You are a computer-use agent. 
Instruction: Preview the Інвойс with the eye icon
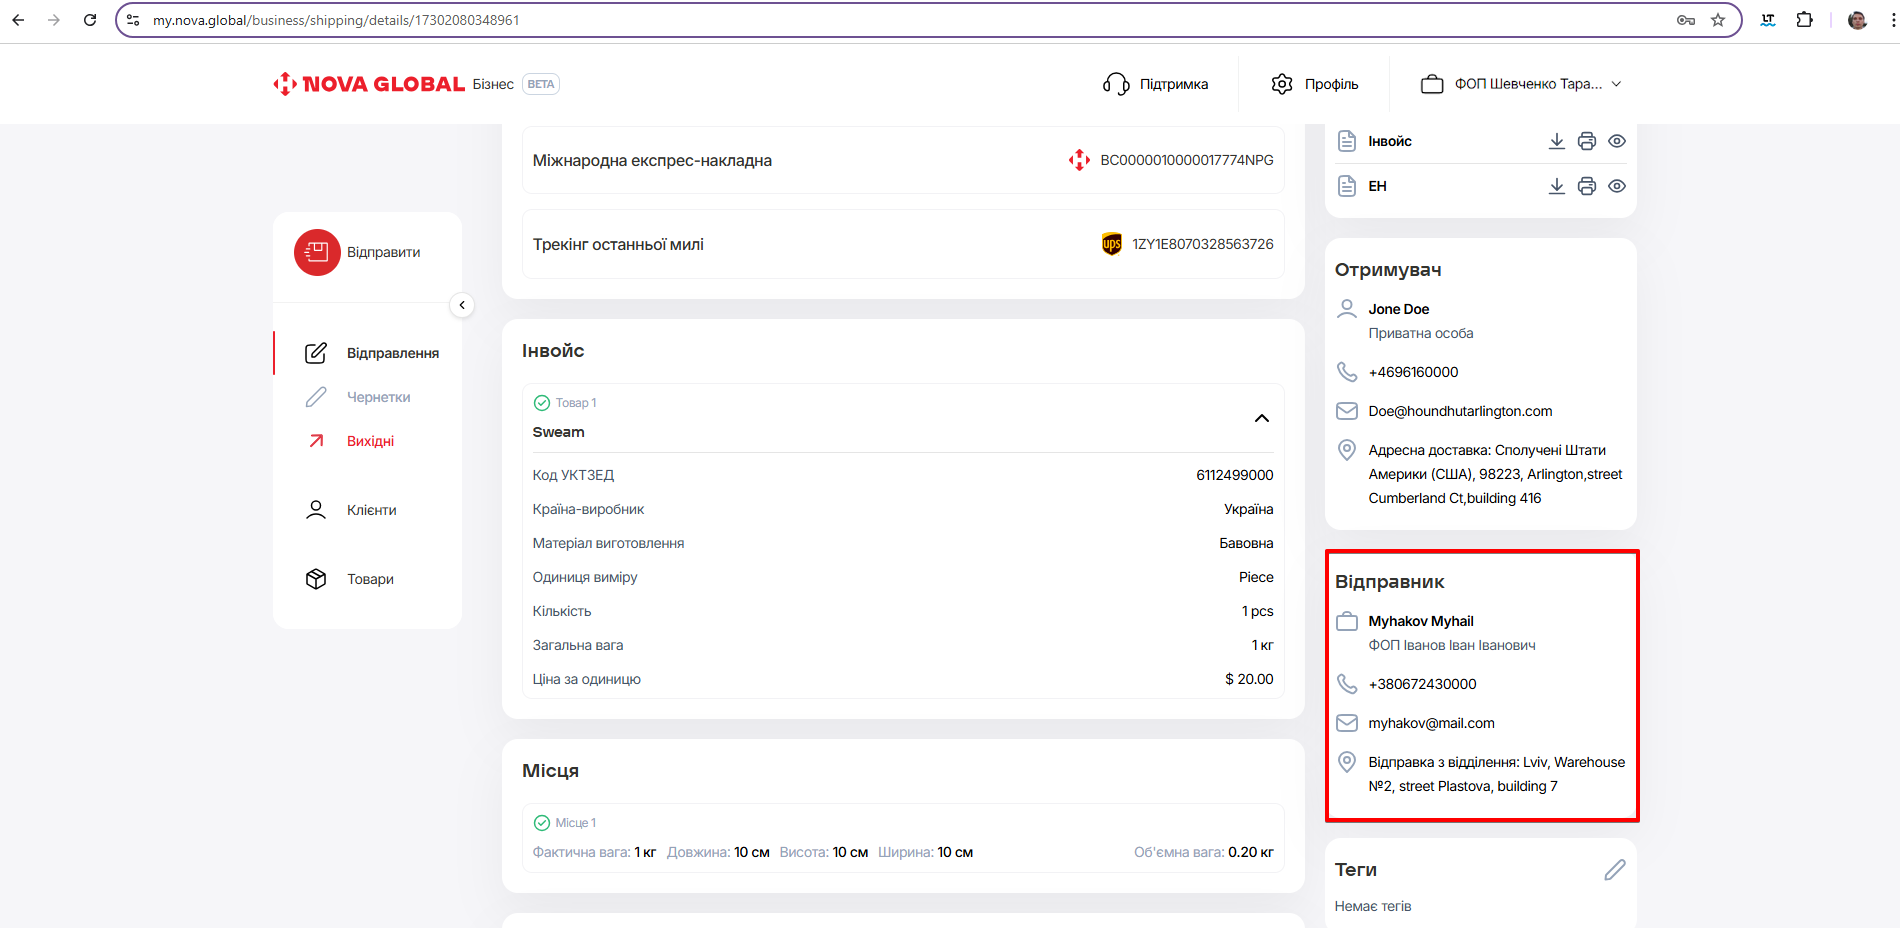(x=1616, y=141)
